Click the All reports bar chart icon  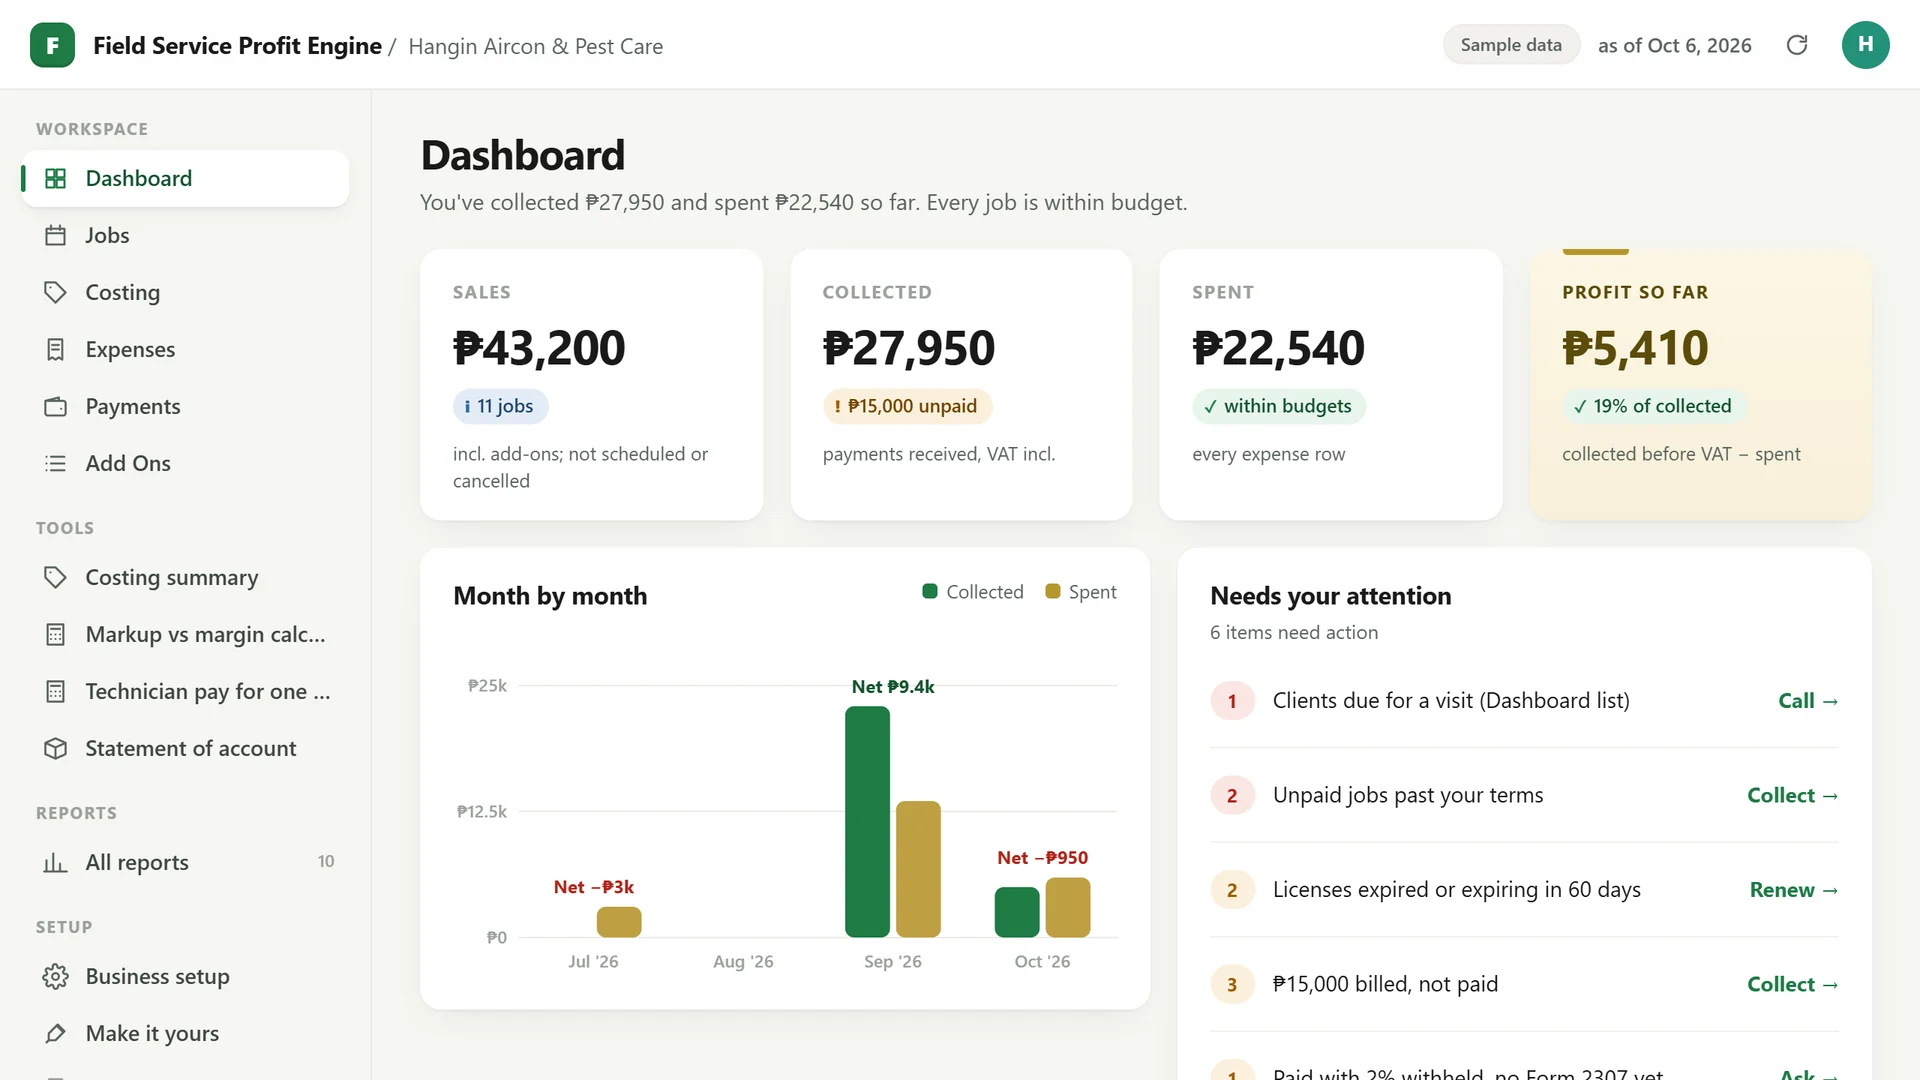(56, 862)
